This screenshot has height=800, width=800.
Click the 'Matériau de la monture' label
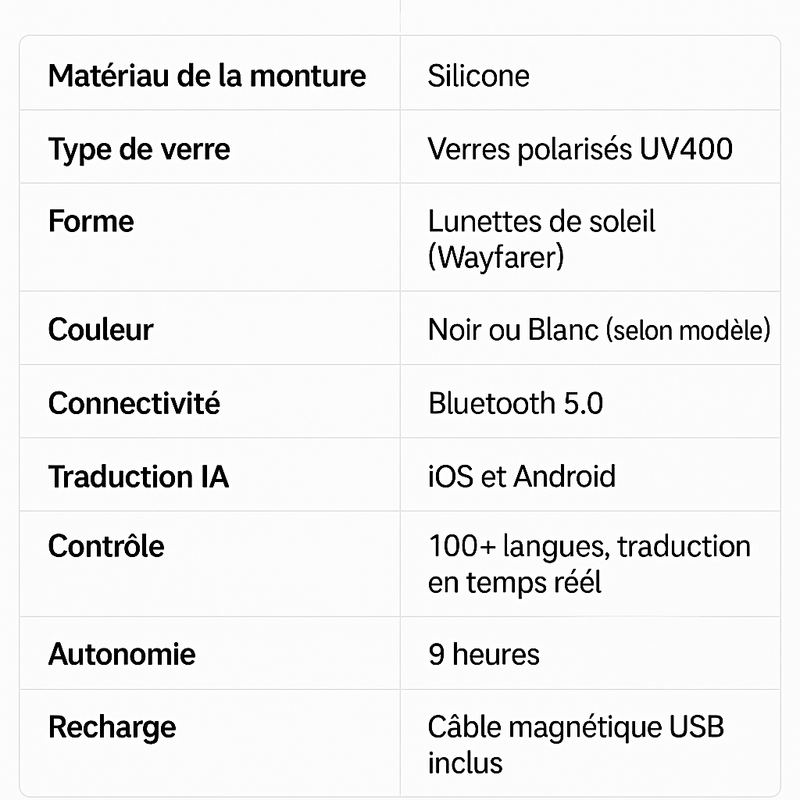(207, 76)
